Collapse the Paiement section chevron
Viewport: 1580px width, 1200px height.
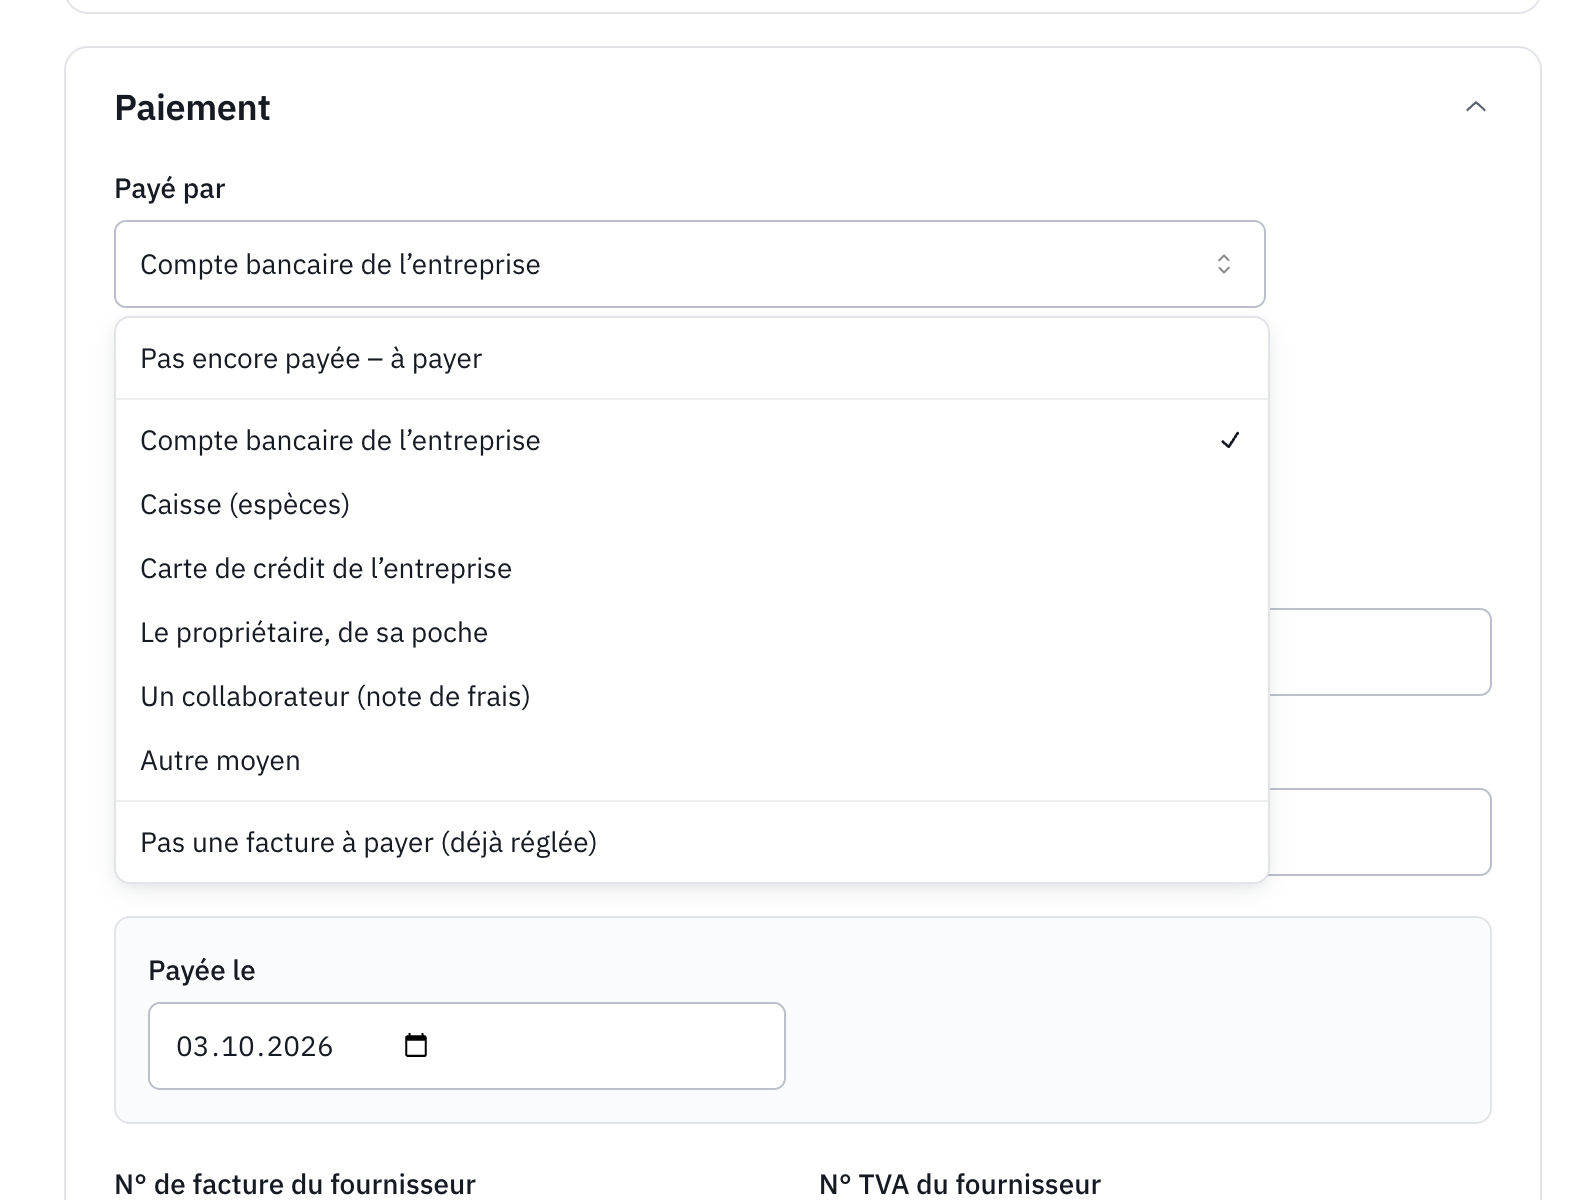[1475, 107]
